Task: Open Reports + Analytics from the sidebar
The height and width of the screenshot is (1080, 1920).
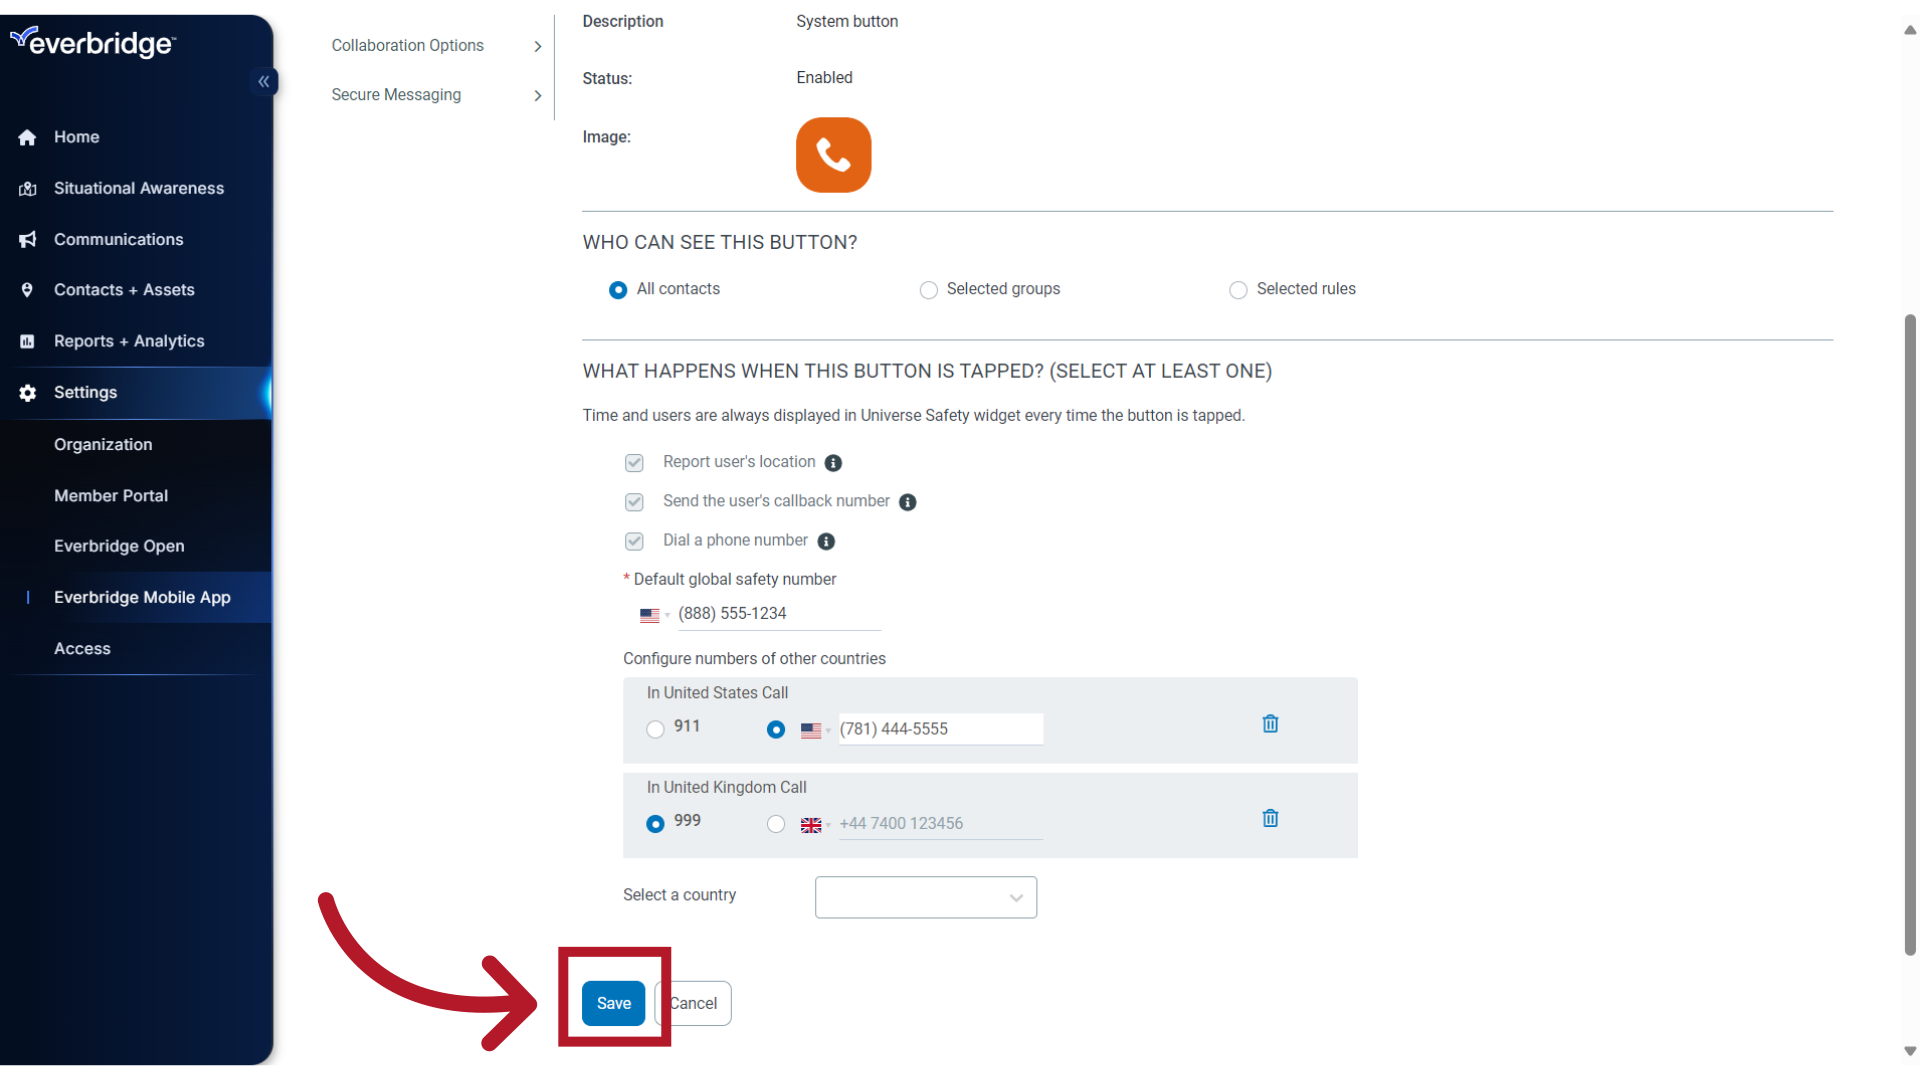Action: (x=130, y=341)
